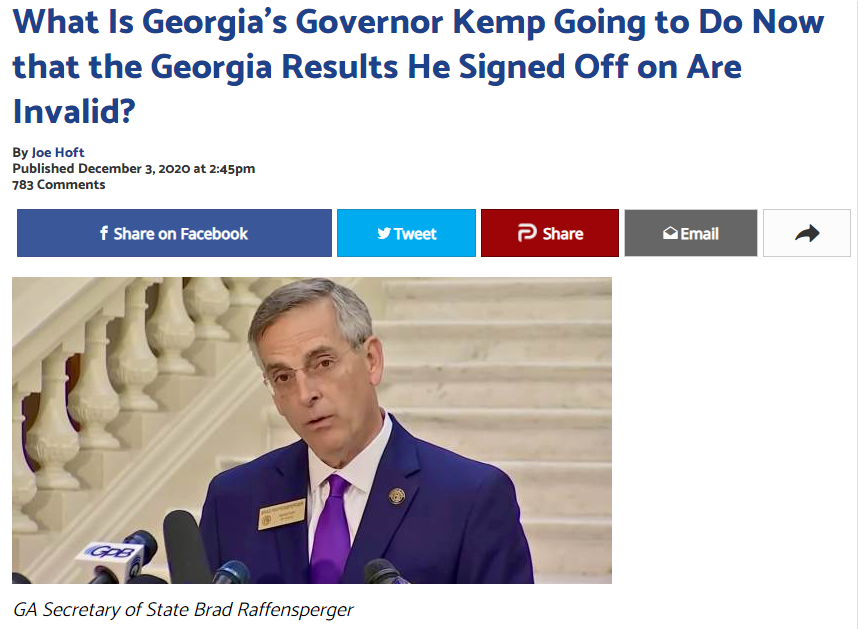Click the Parler logo icon
Viewport: 858px width, 629px height.
[x=527, y=233]
